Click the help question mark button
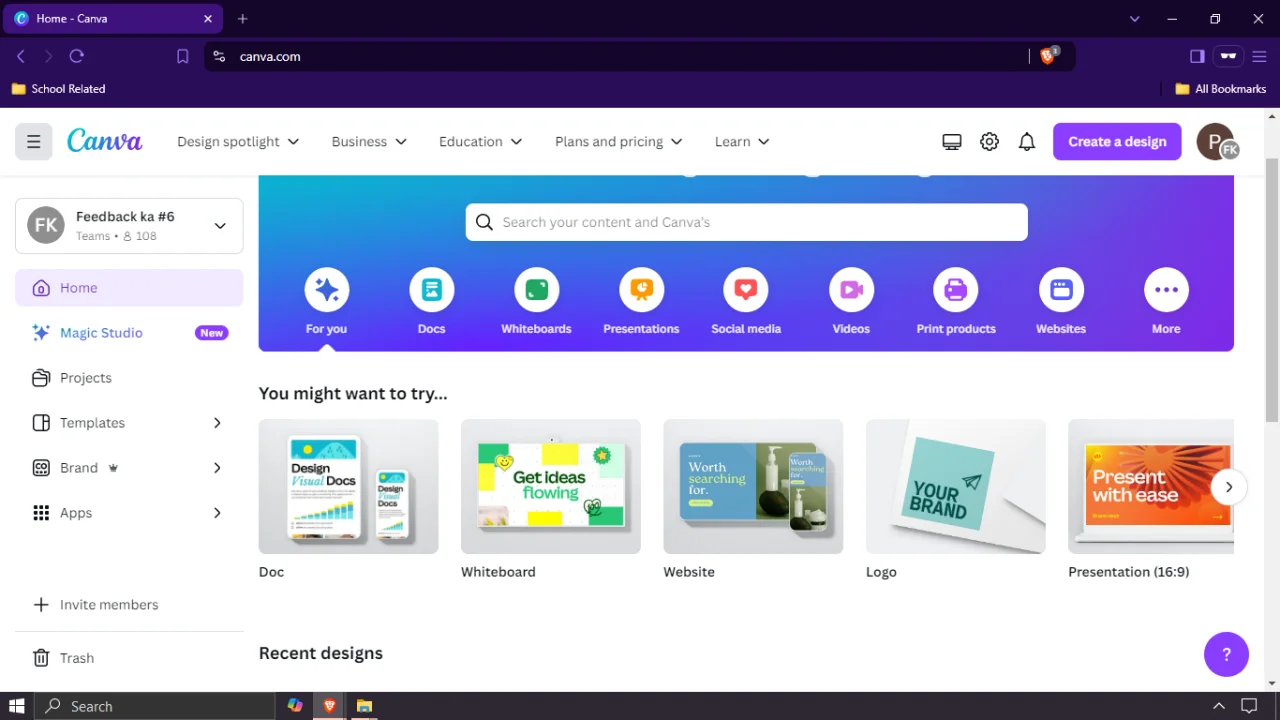 1226,655
